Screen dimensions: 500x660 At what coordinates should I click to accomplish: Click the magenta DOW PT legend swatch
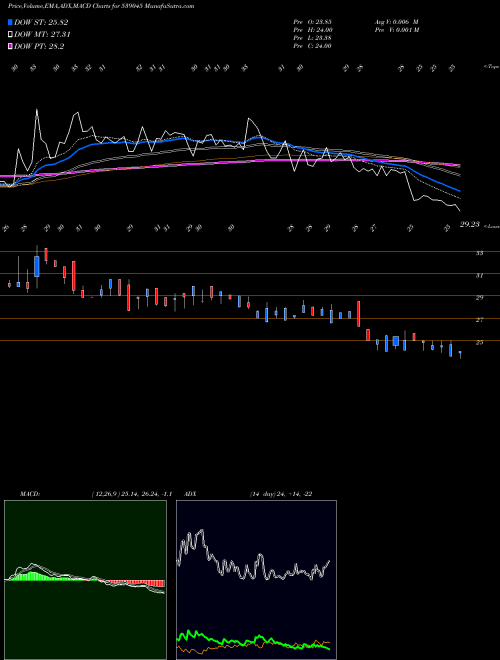10,46
